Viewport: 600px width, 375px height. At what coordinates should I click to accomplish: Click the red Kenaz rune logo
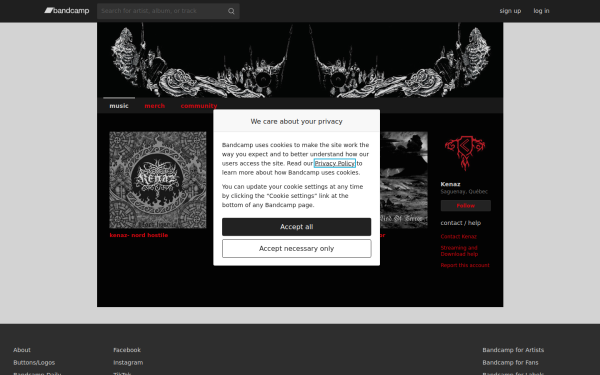click(x=465, y=153)
